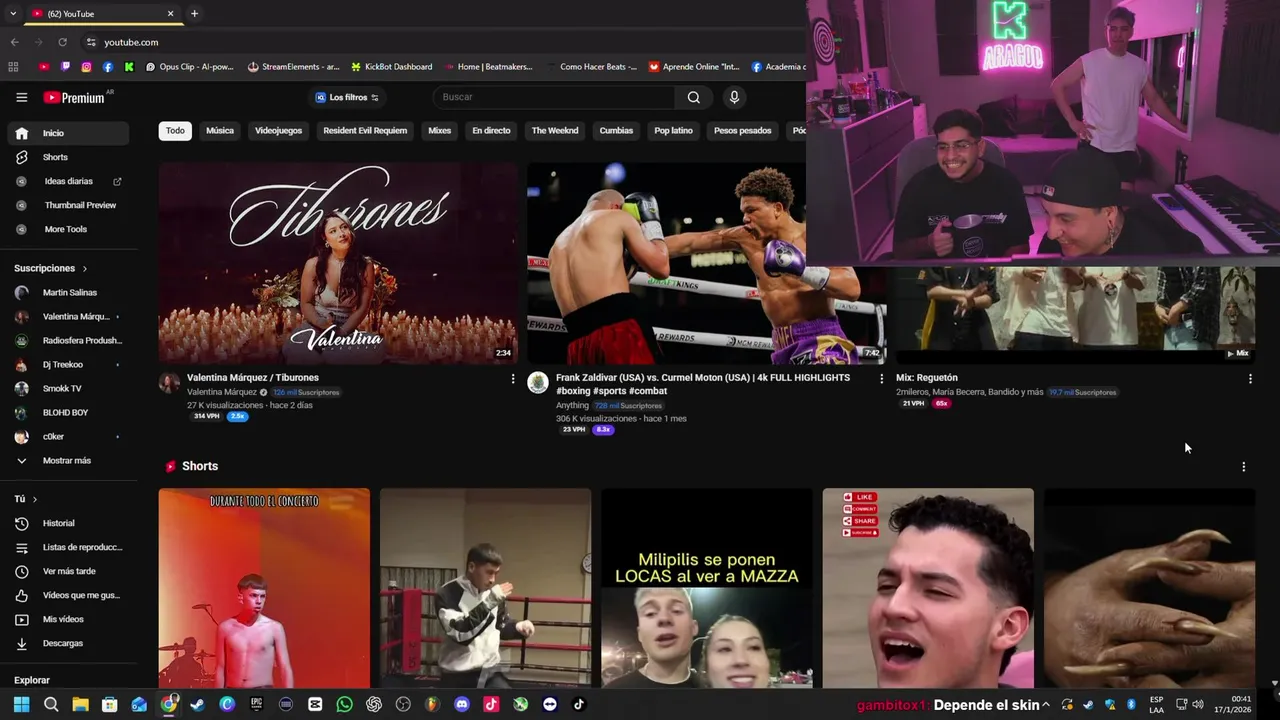Open options menu for boxing highlights video
The height and width of the screenshot is (720, 1280).
coord(881,379)
